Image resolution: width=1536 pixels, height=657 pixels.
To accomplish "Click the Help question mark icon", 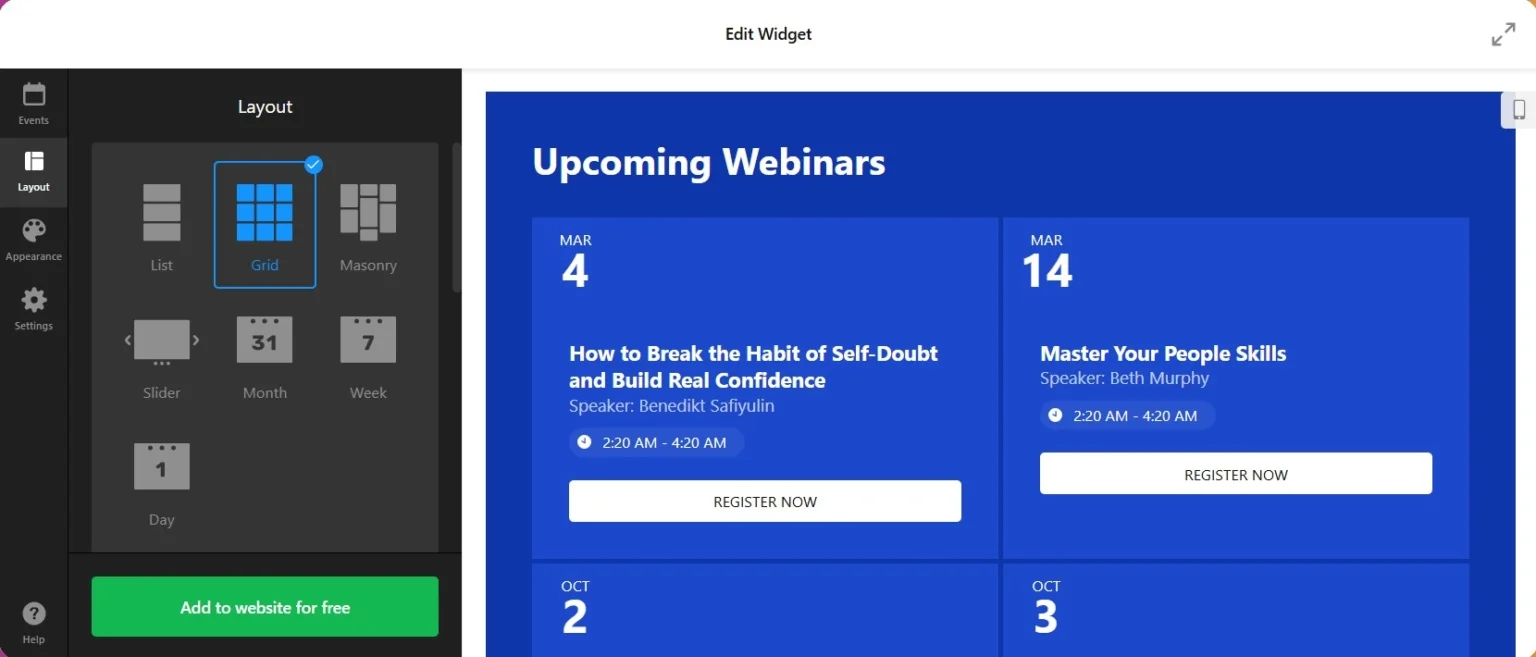I will pyautogui.click(x=33, y=613).
